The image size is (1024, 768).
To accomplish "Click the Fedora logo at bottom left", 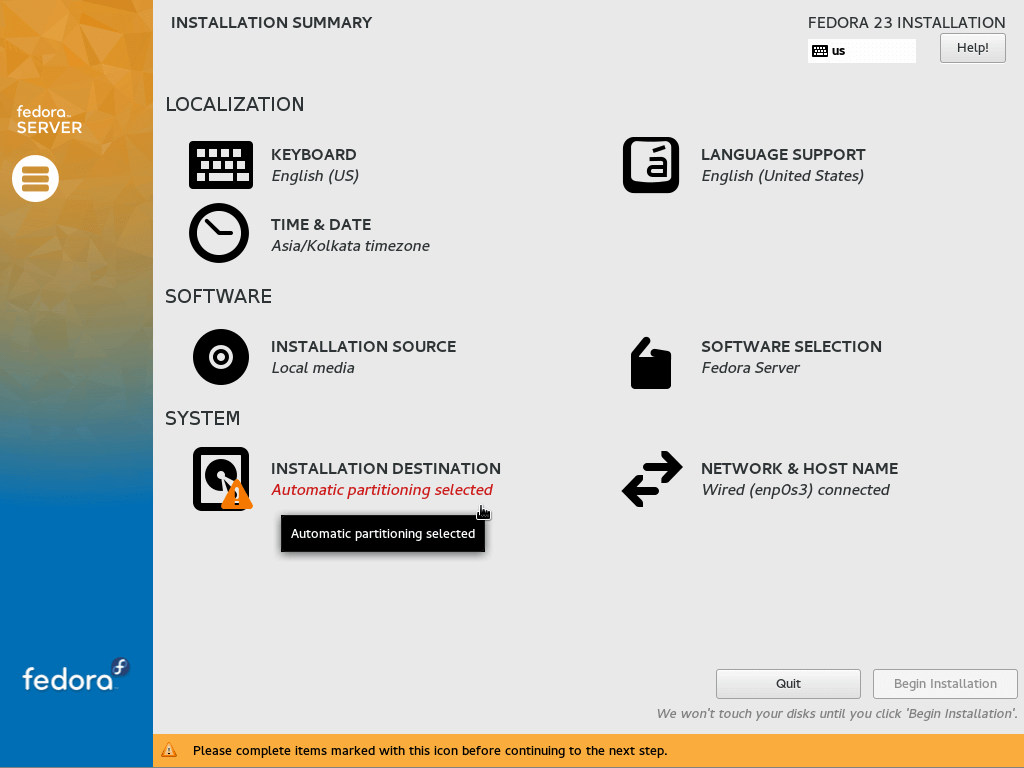I will pyautogui.click(x=76, y=677).
